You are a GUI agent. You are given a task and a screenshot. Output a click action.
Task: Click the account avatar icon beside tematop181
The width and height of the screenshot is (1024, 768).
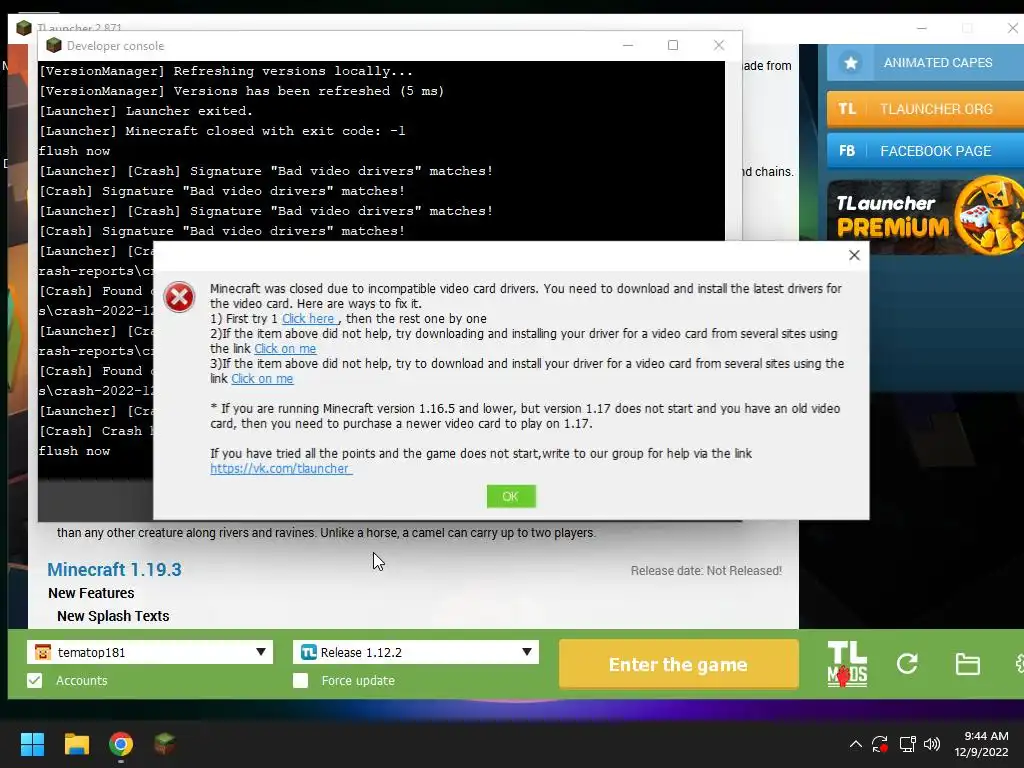point(43,652)
